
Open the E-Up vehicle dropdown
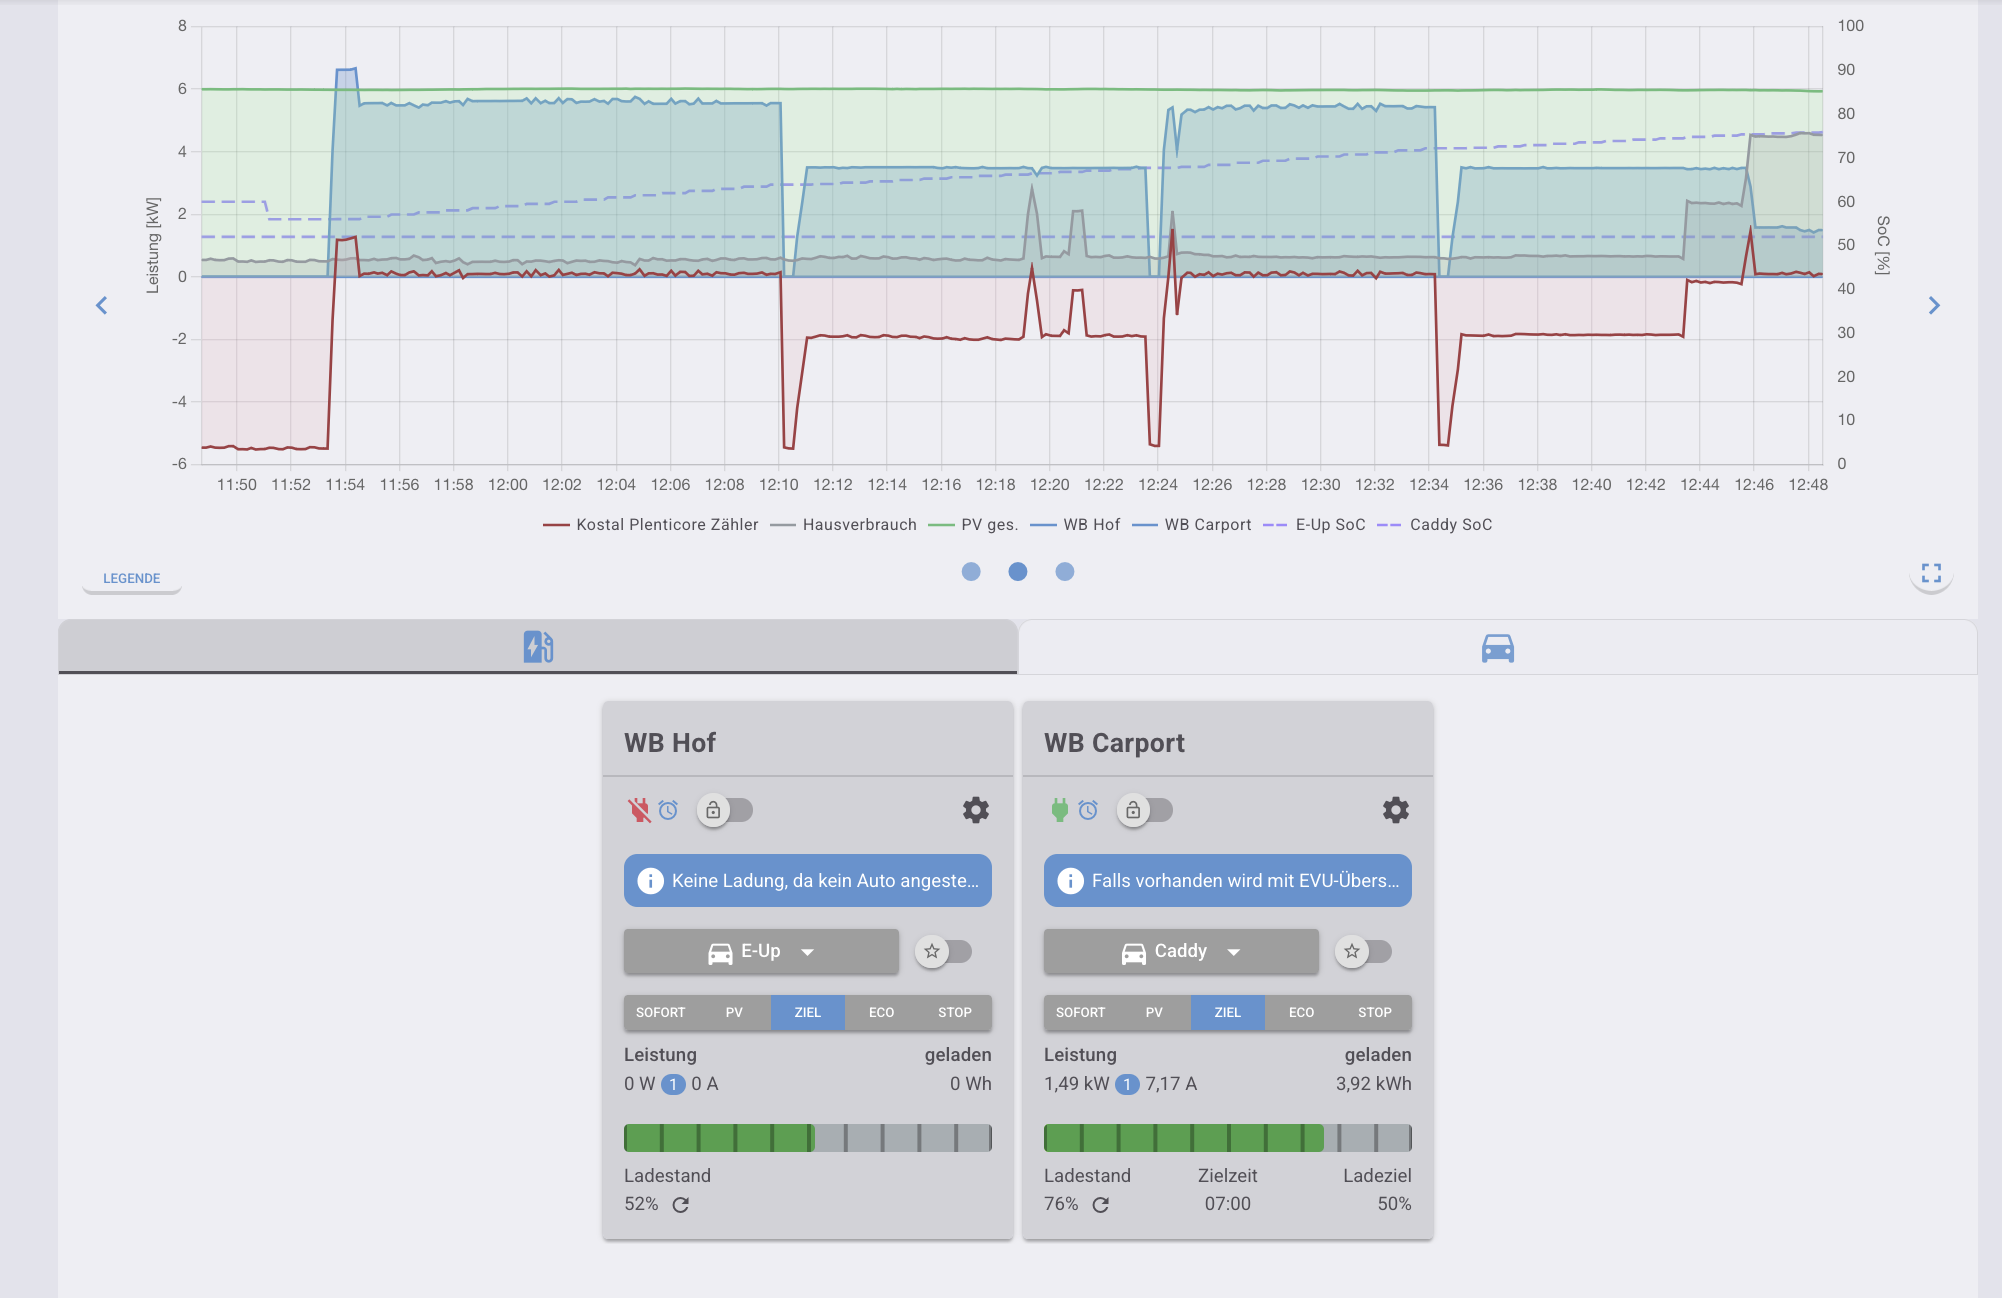(761, 952)
